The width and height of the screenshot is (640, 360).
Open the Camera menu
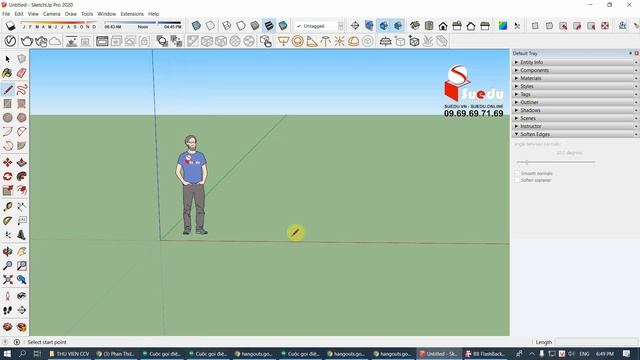click(x=51, y=14)
